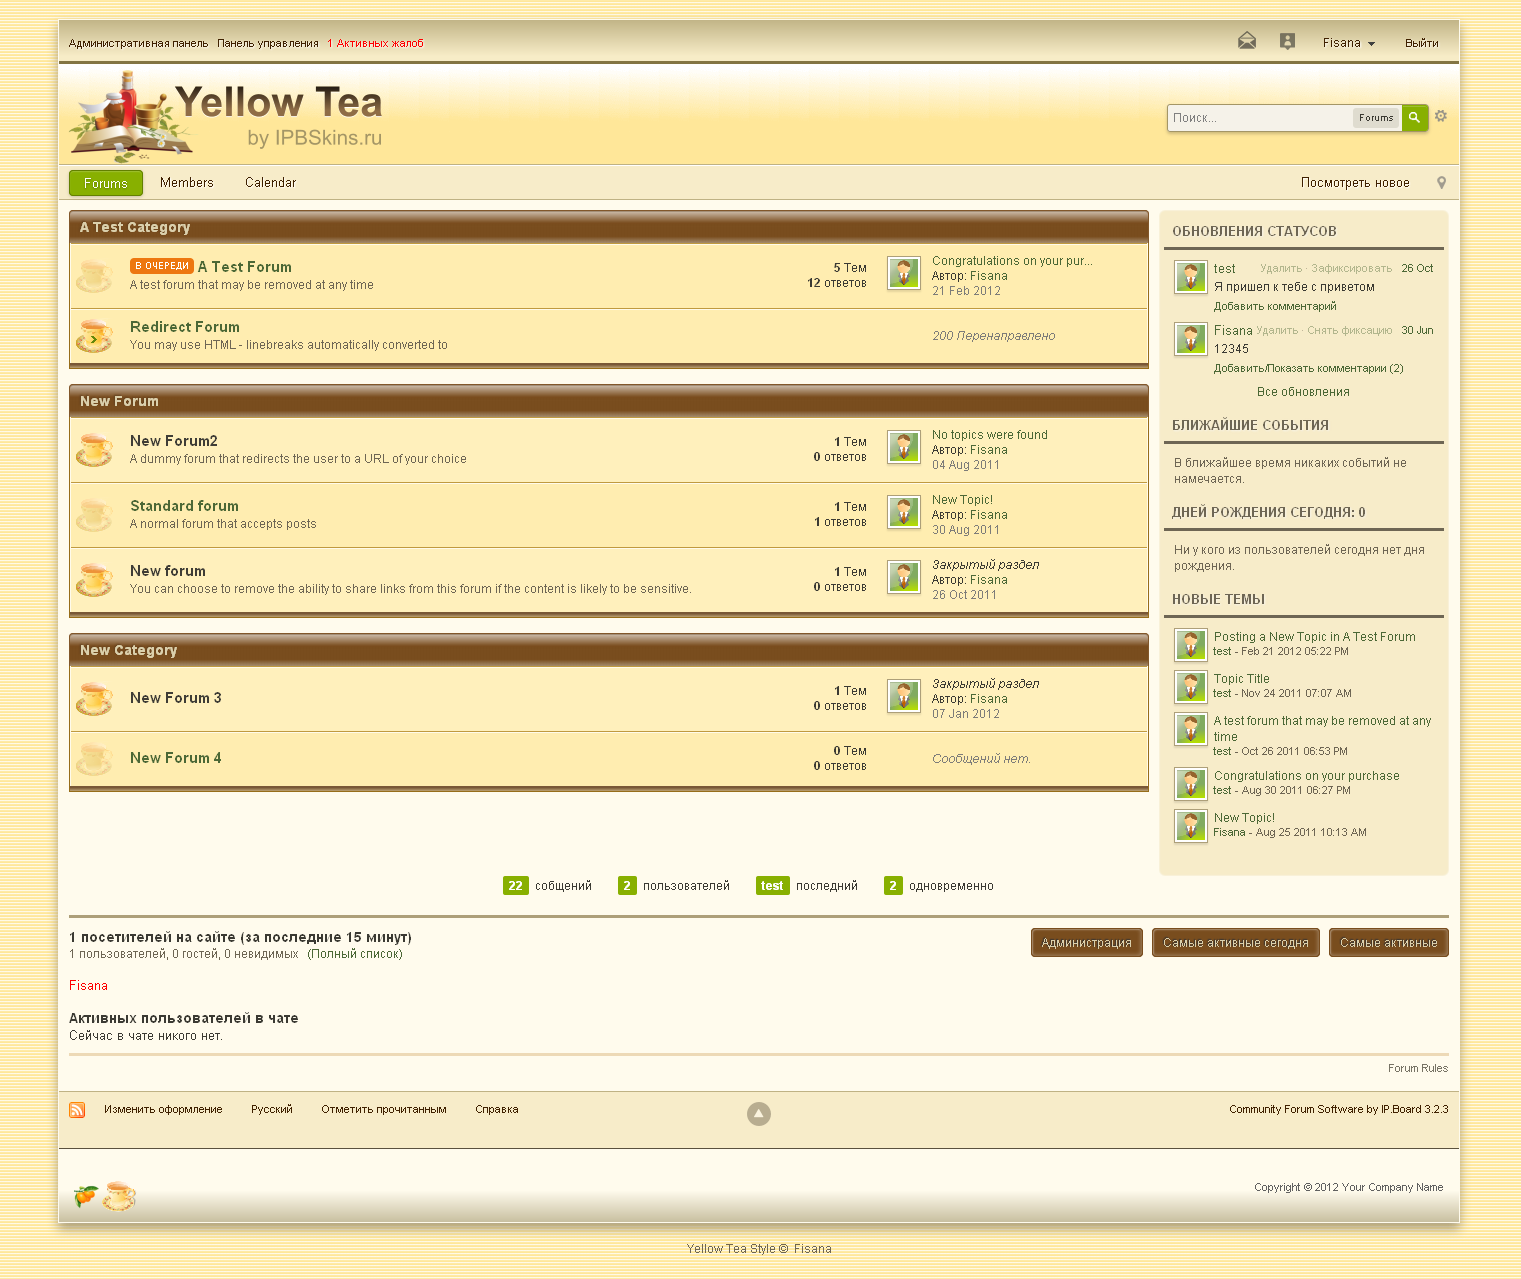Open the messenger envelope icon
Image resolution: width=1521 pixels, height=1279 pixels.
[1246, 41]
